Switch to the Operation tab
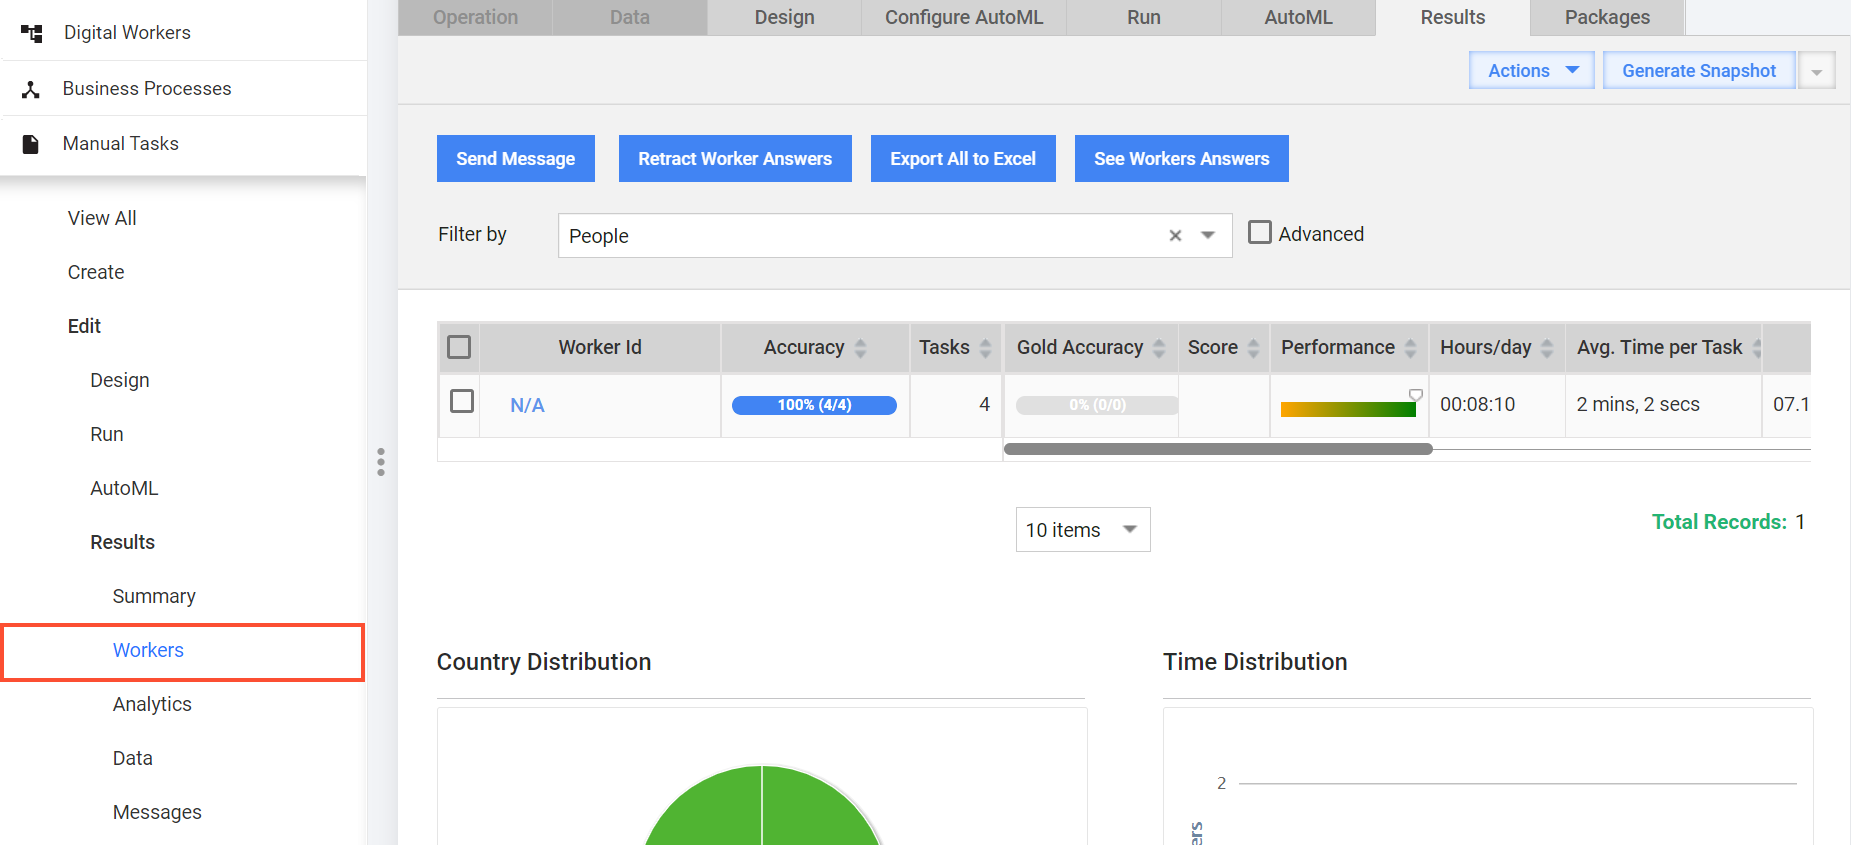 475,17
